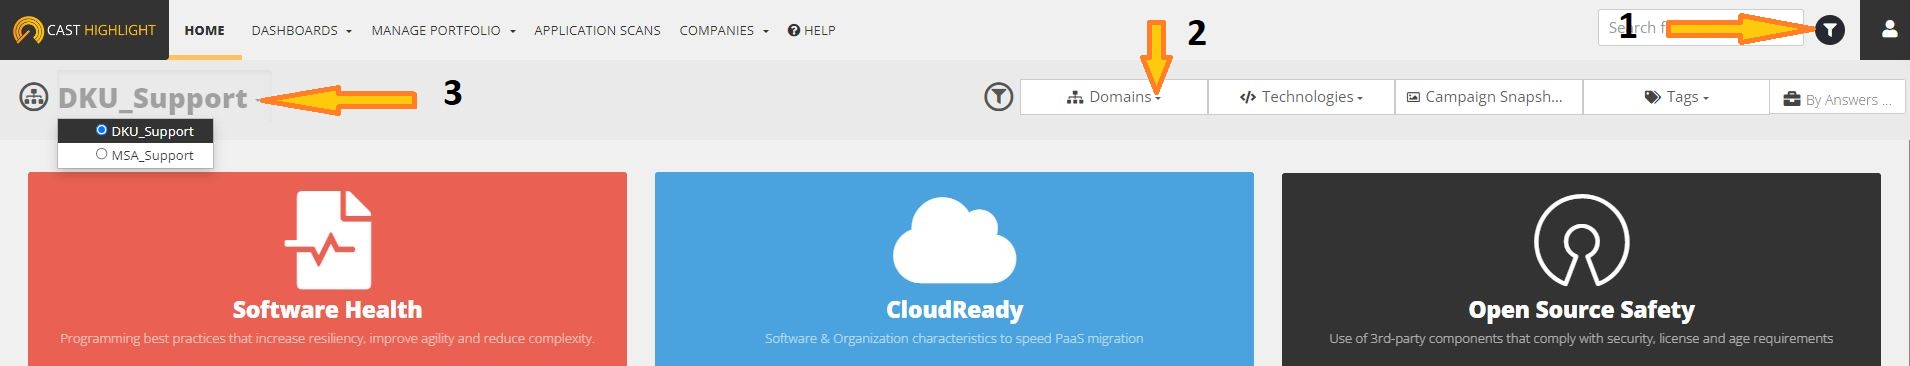The height and width of the screenshot is (366, 1910).
Task: Open the Tags filter dropdown
Action: point(1676,97)
